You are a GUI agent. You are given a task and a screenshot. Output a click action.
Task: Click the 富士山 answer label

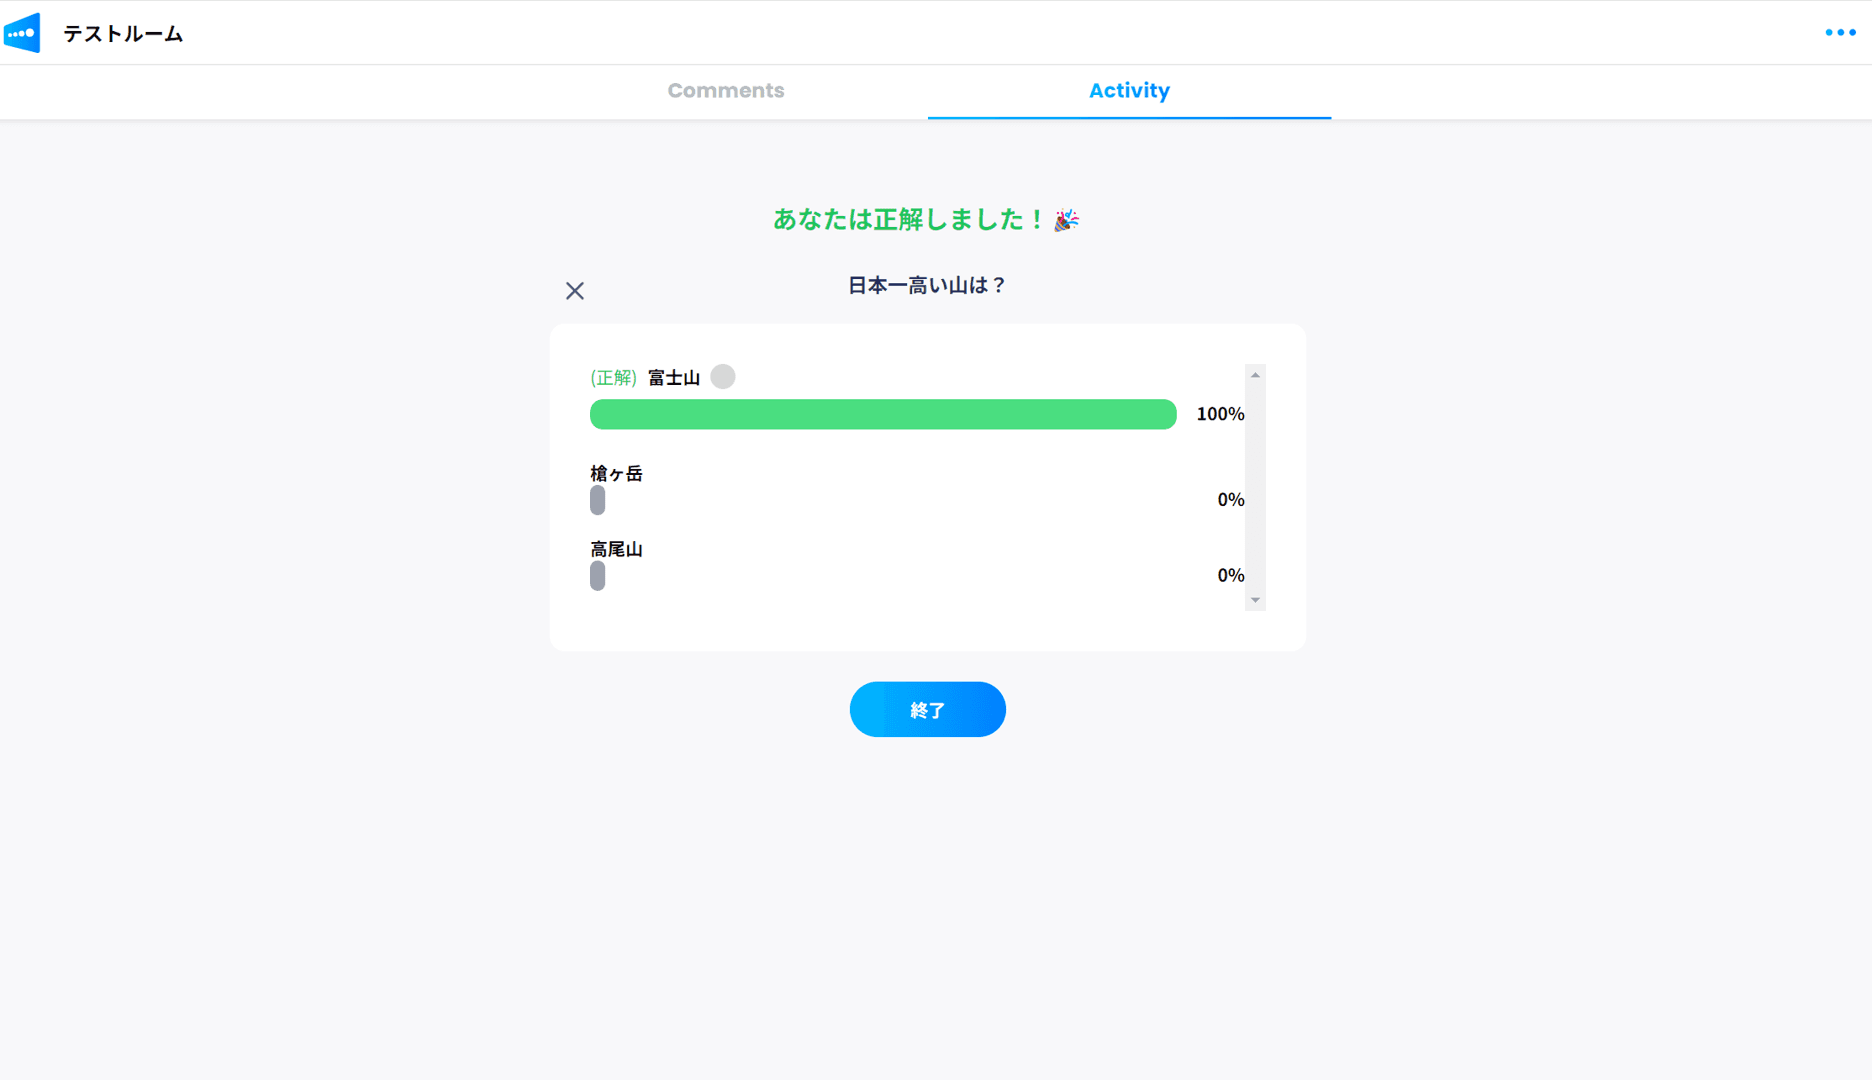[673, 378]
